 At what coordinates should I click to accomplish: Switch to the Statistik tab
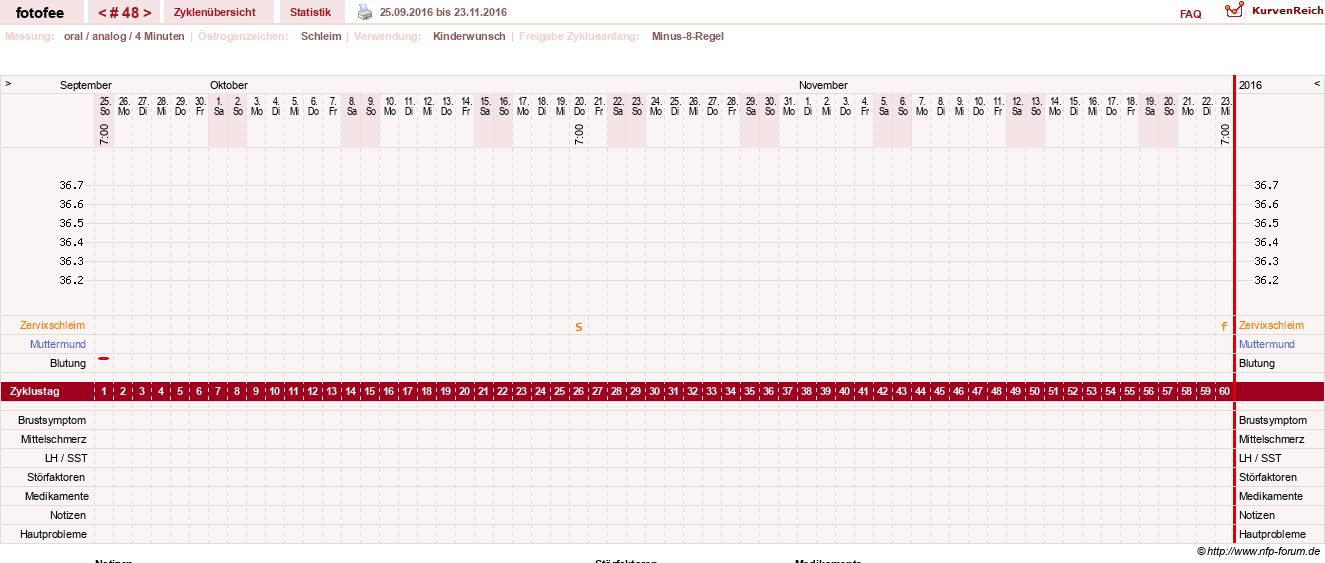(x=310, y=12)
